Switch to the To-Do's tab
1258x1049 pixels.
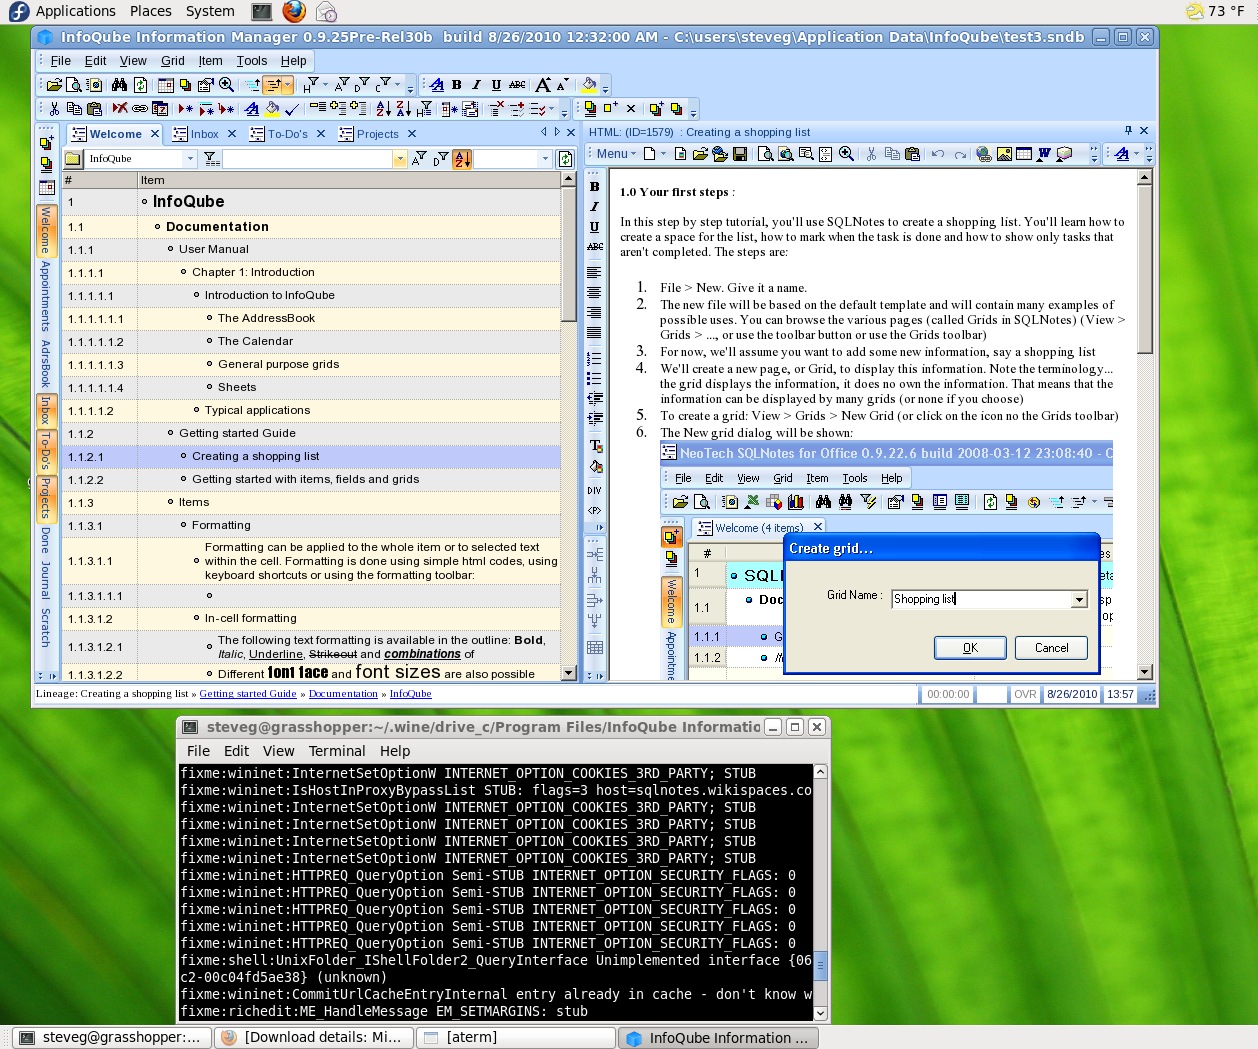pyautogui.click(x=287, y=134)
